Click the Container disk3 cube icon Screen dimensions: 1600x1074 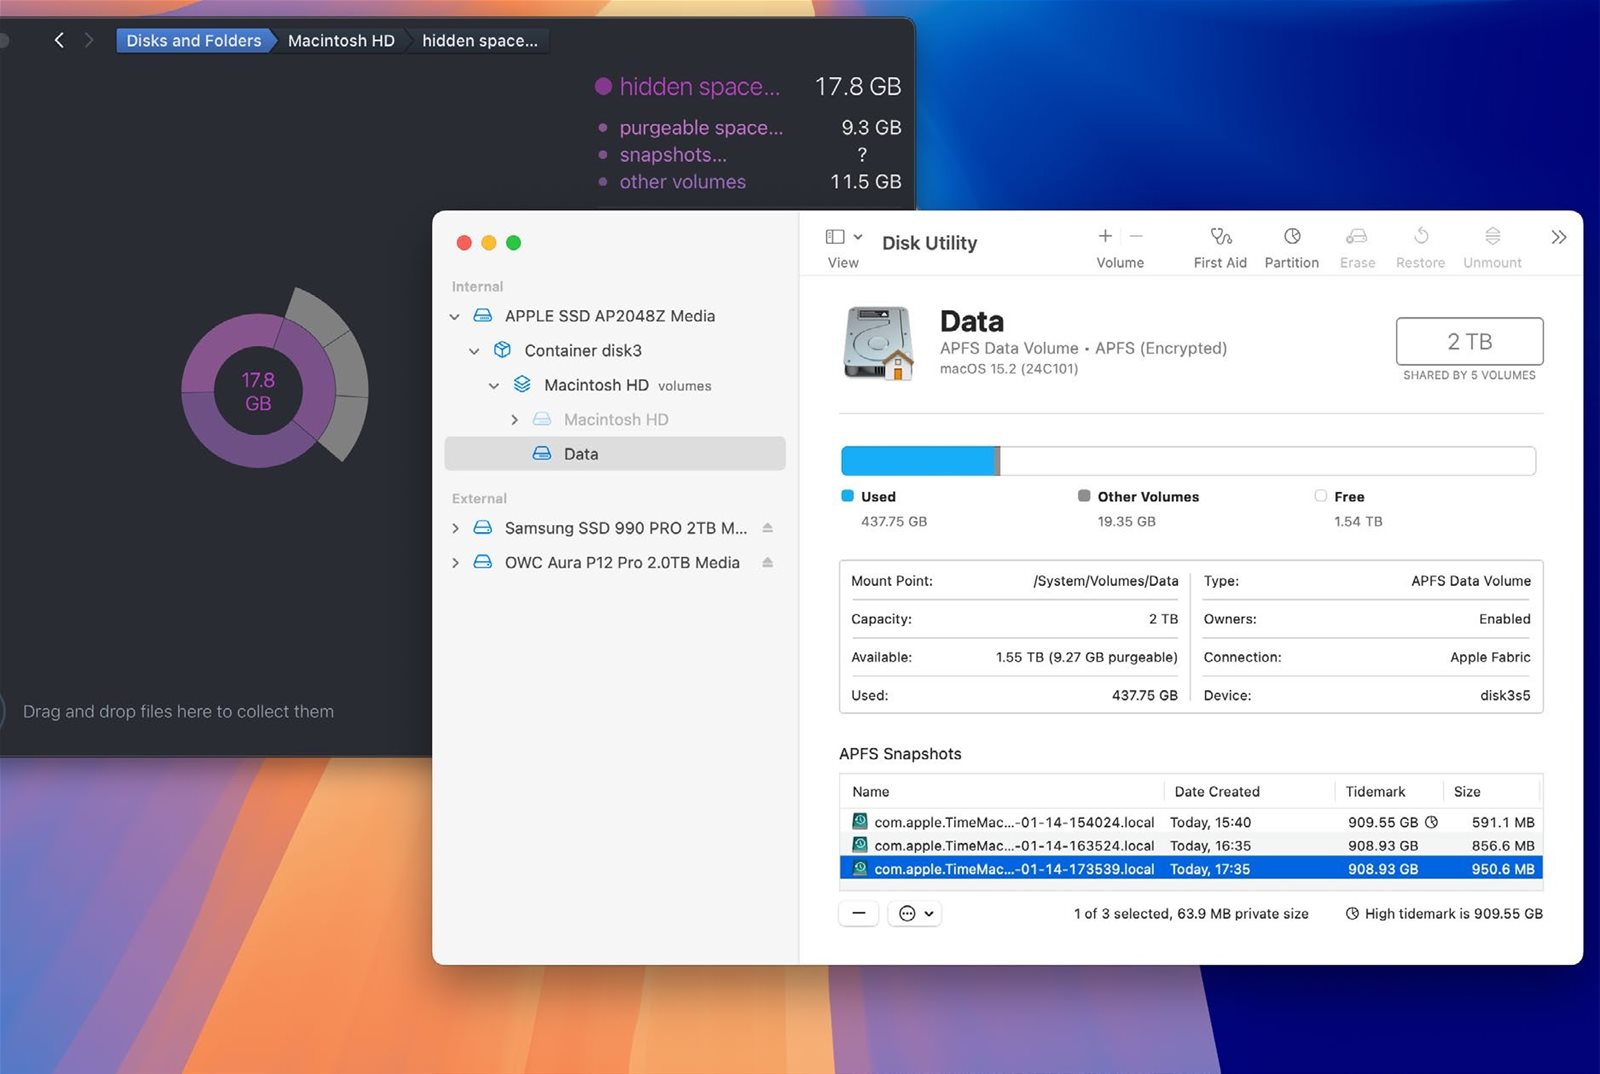pos(502,350)
